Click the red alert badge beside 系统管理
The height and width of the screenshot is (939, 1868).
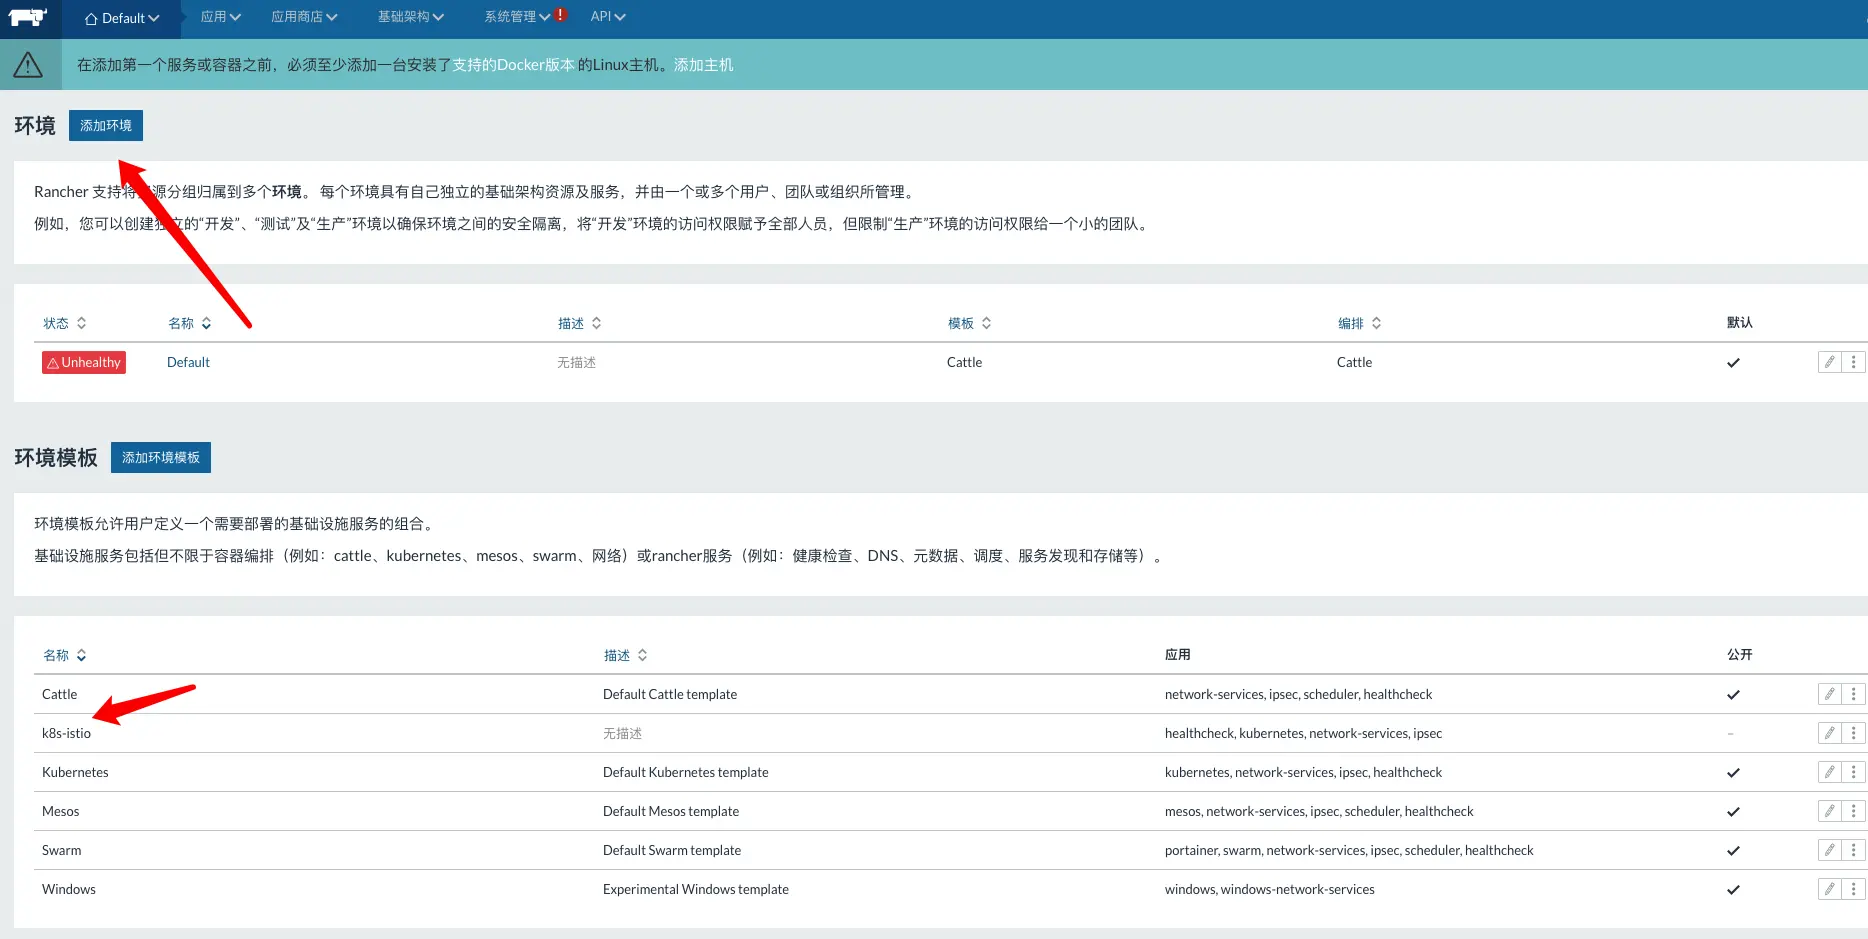(x=561, y=15)
